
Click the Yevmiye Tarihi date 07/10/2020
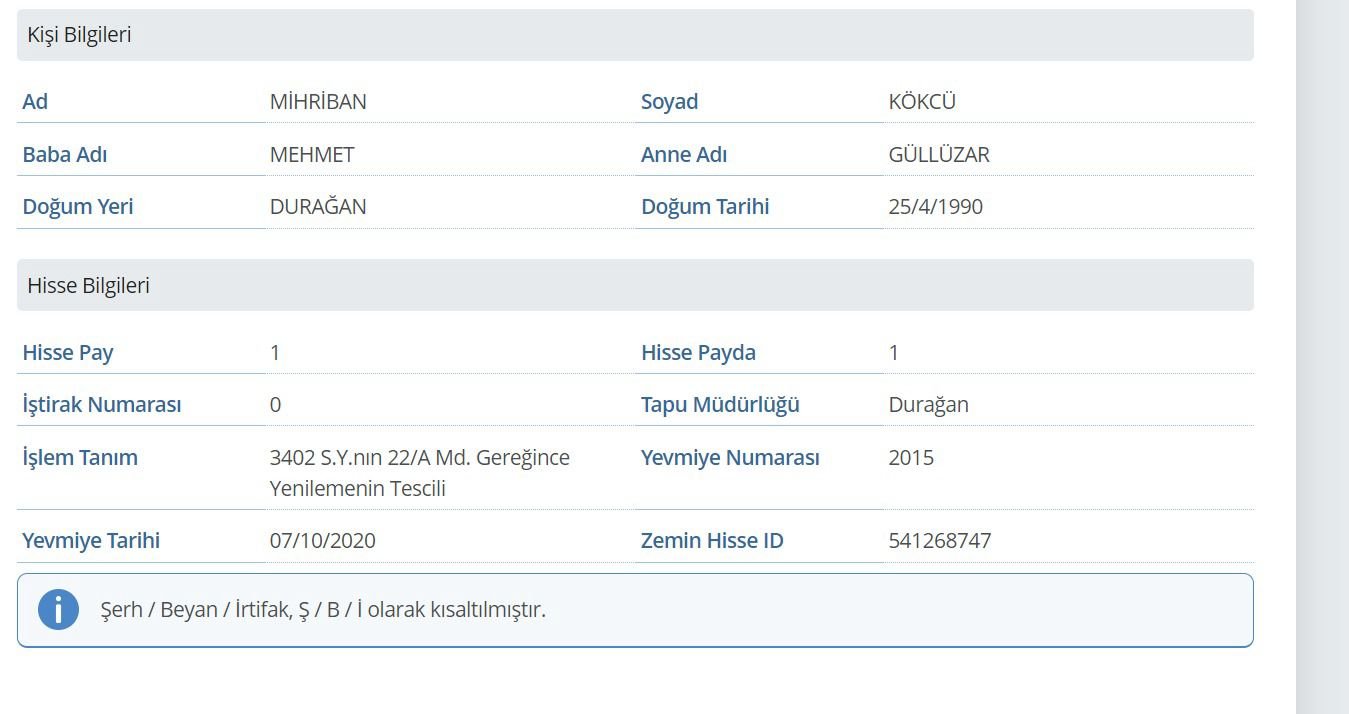[x=323, y=541]
